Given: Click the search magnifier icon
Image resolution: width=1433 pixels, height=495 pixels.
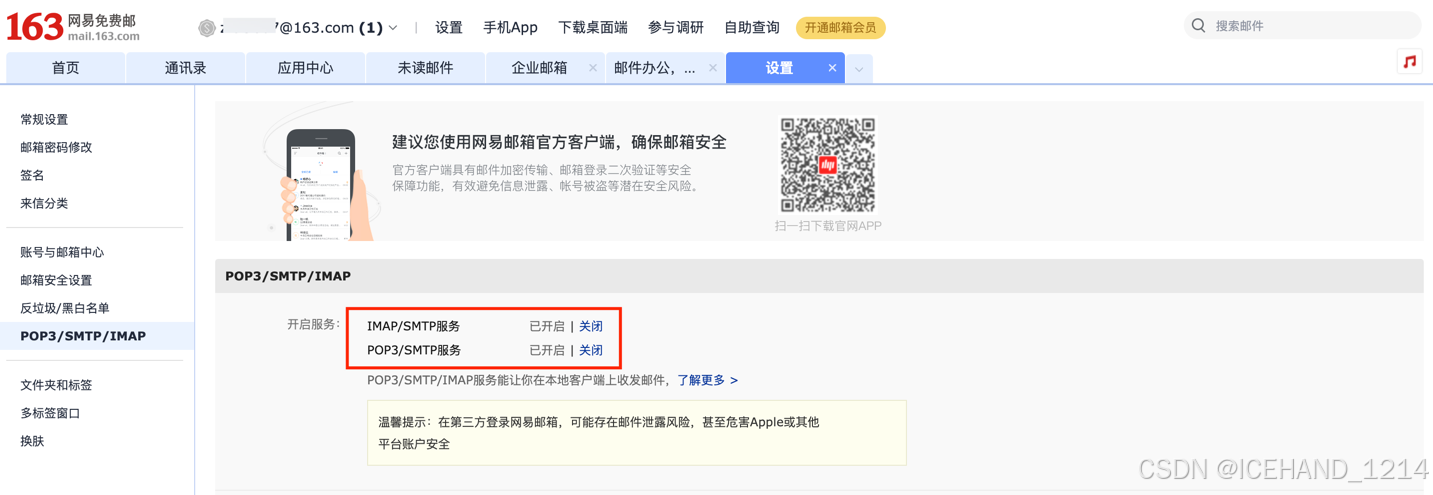Looking at the screenshot, I should click(1198, 26).
